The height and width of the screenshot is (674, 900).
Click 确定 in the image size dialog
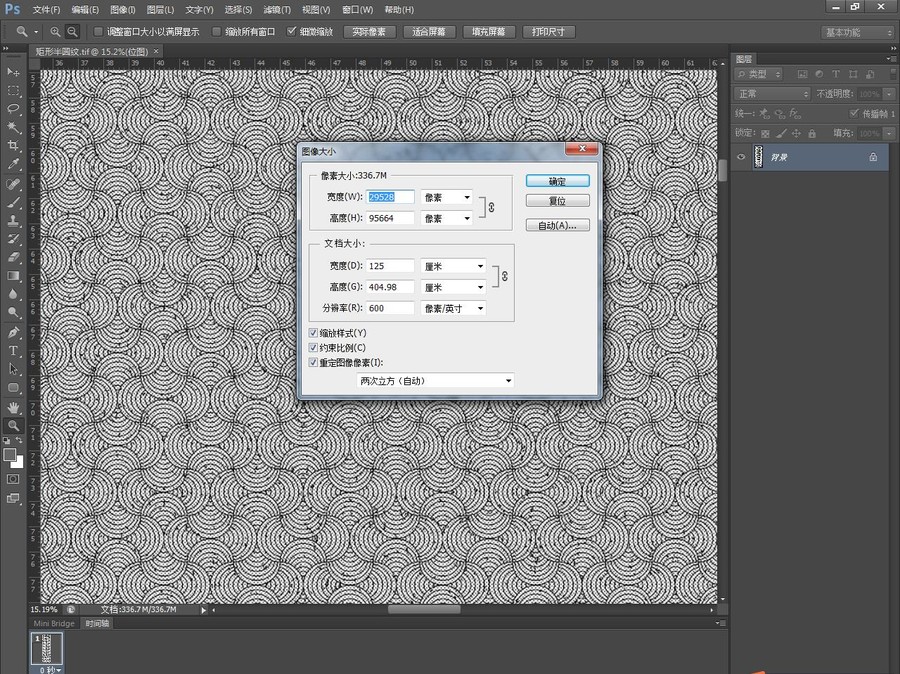[557, 181]
